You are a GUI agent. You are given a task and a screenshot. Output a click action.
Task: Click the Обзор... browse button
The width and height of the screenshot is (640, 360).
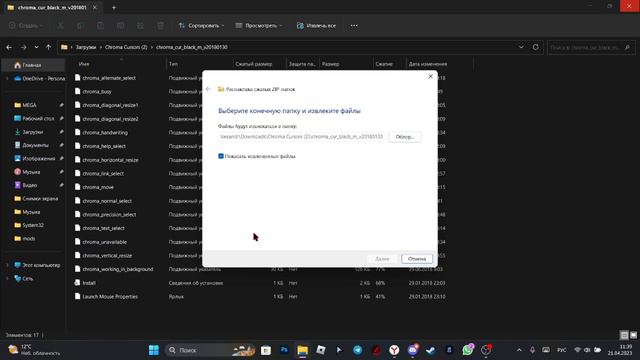pyautogui.click(x=405, y=137)
